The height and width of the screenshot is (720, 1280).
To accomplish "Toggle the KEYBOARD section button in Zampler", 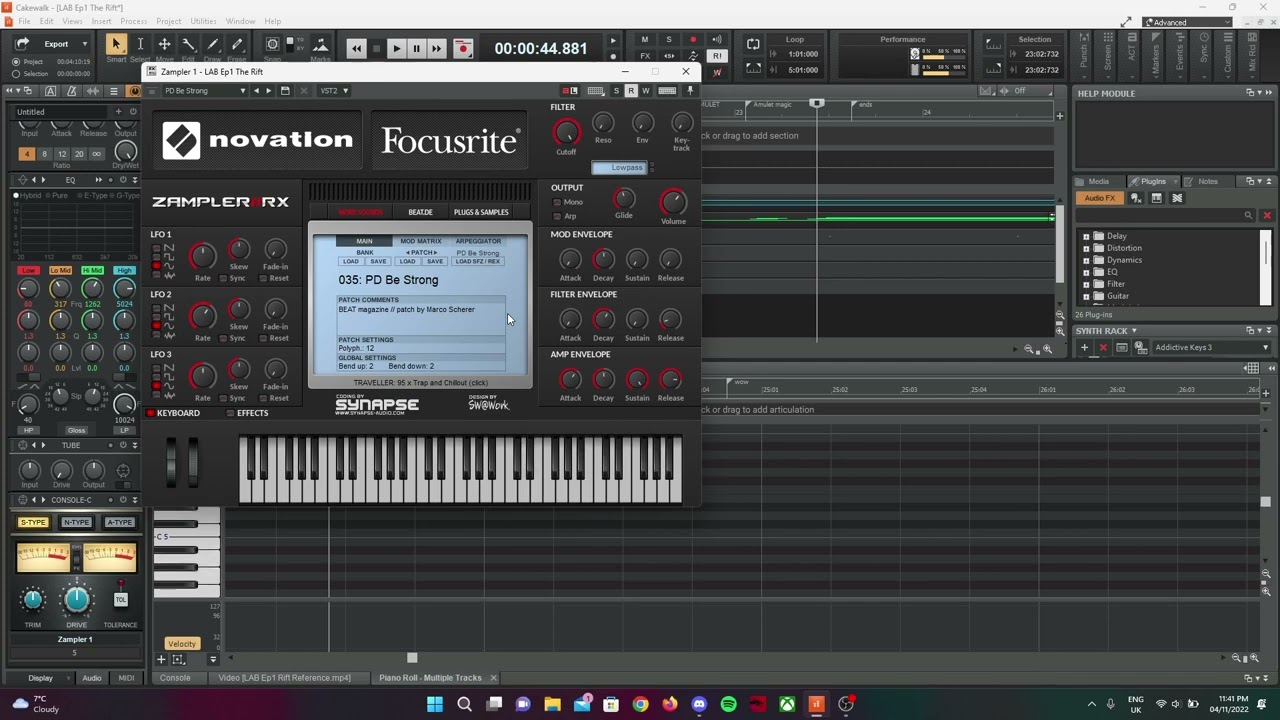I will (x=173, y=413).
